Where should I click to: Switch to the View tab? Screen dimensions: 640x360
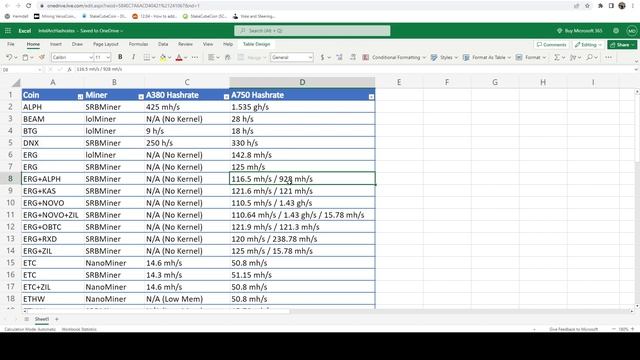(208, 44)
